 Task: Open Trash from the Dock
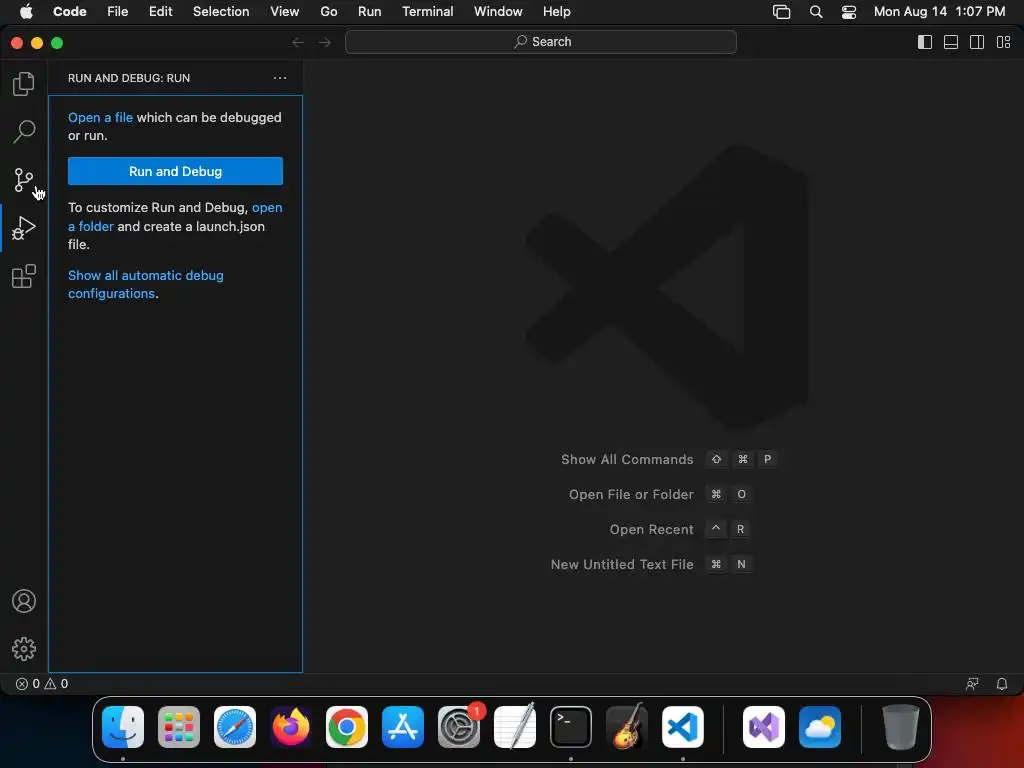pyautogui.click(x=901, y=727)
